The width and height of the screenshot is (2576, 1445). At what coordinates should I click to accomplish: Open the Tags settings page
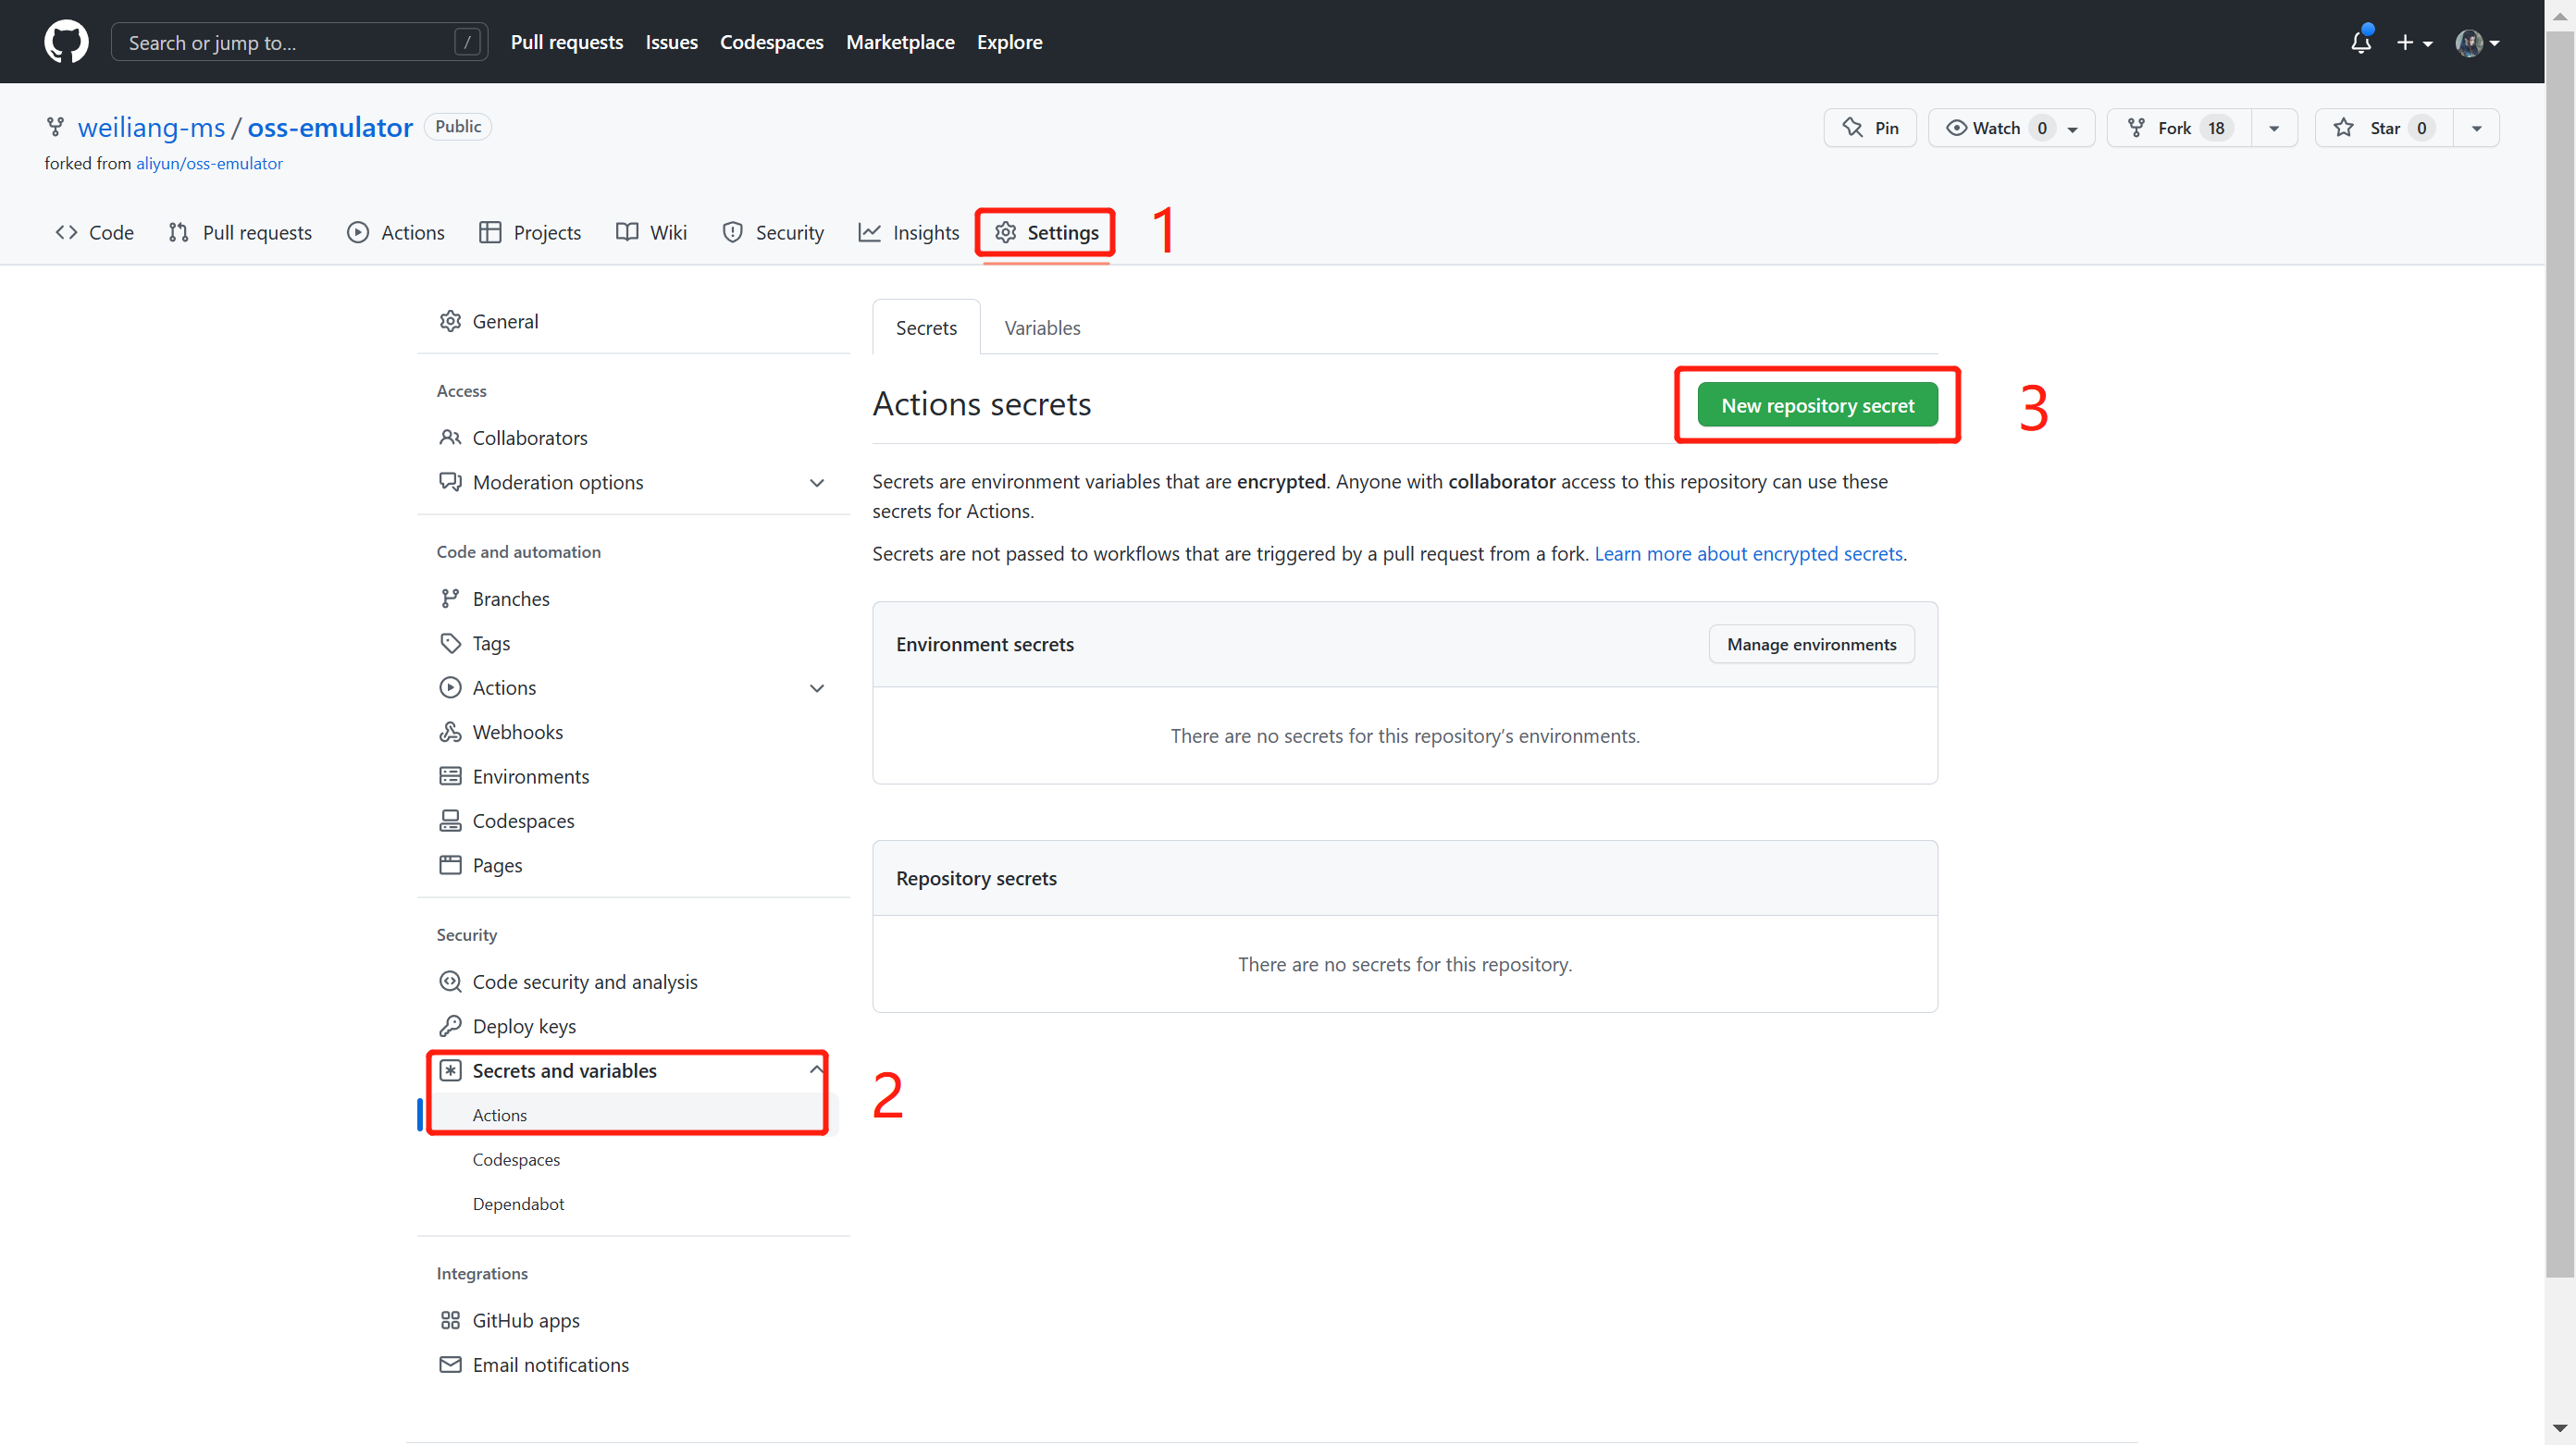coord(490,643)
